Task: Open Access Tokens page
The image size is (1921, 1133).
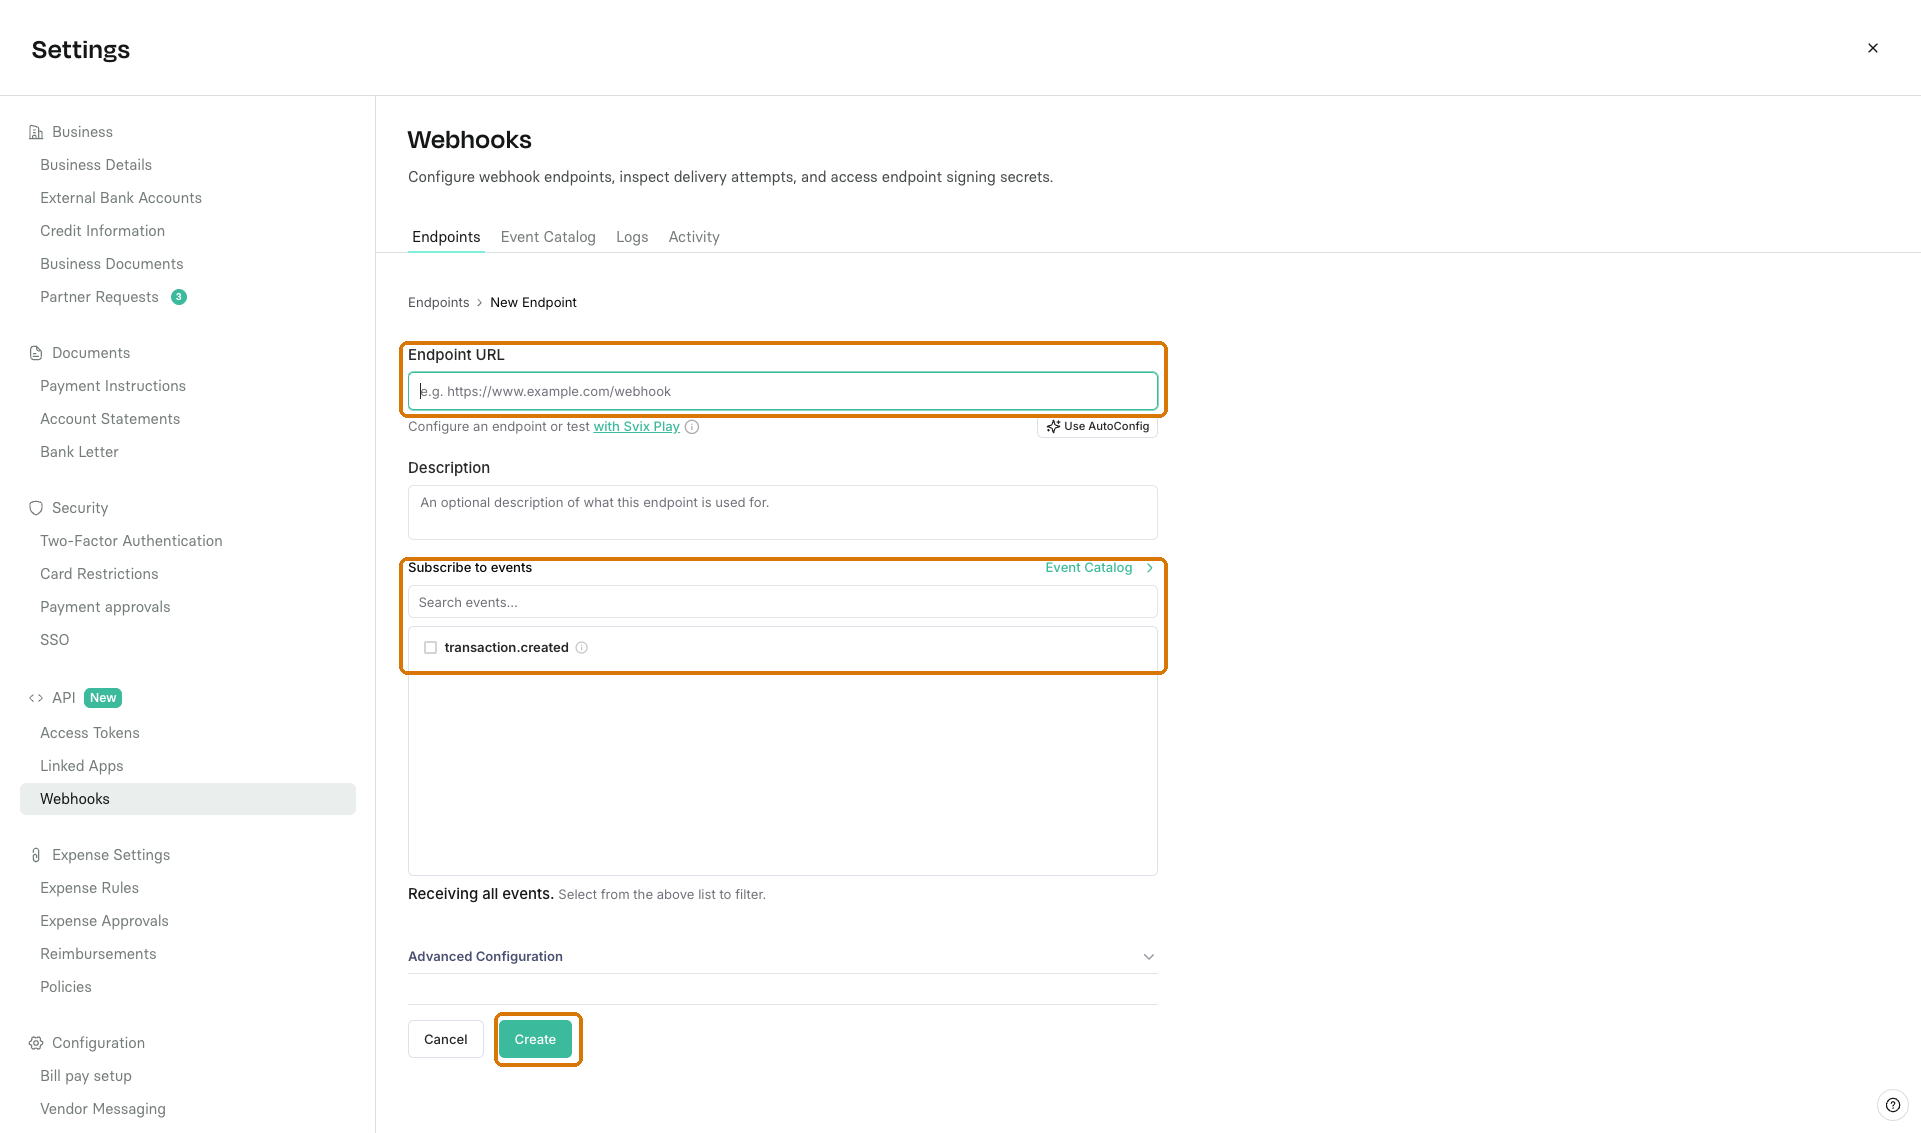Action: click(90, 733)
